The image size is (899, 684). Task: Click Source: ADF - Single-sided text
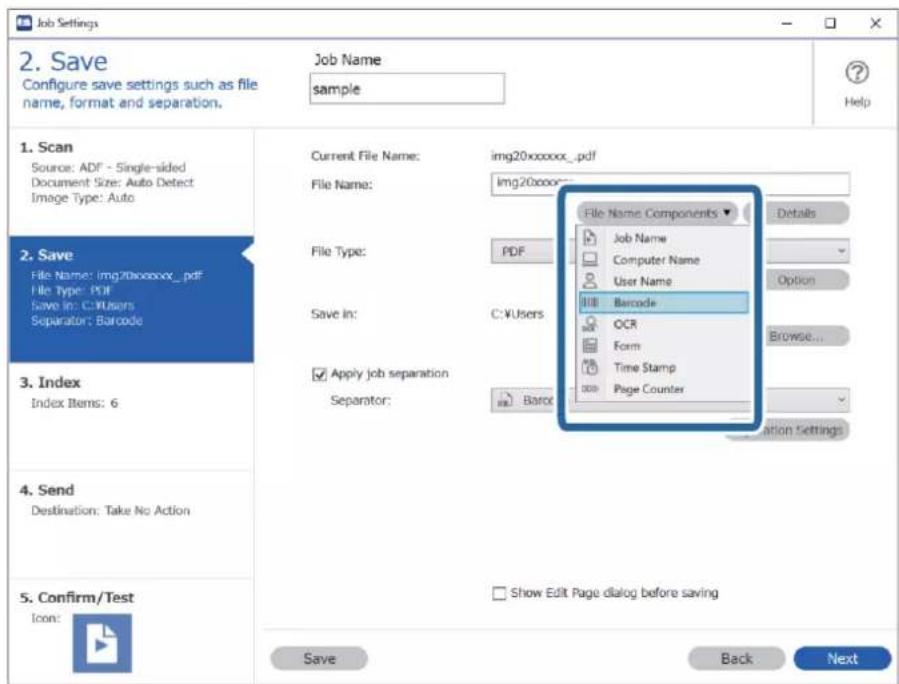coord(108,167)
